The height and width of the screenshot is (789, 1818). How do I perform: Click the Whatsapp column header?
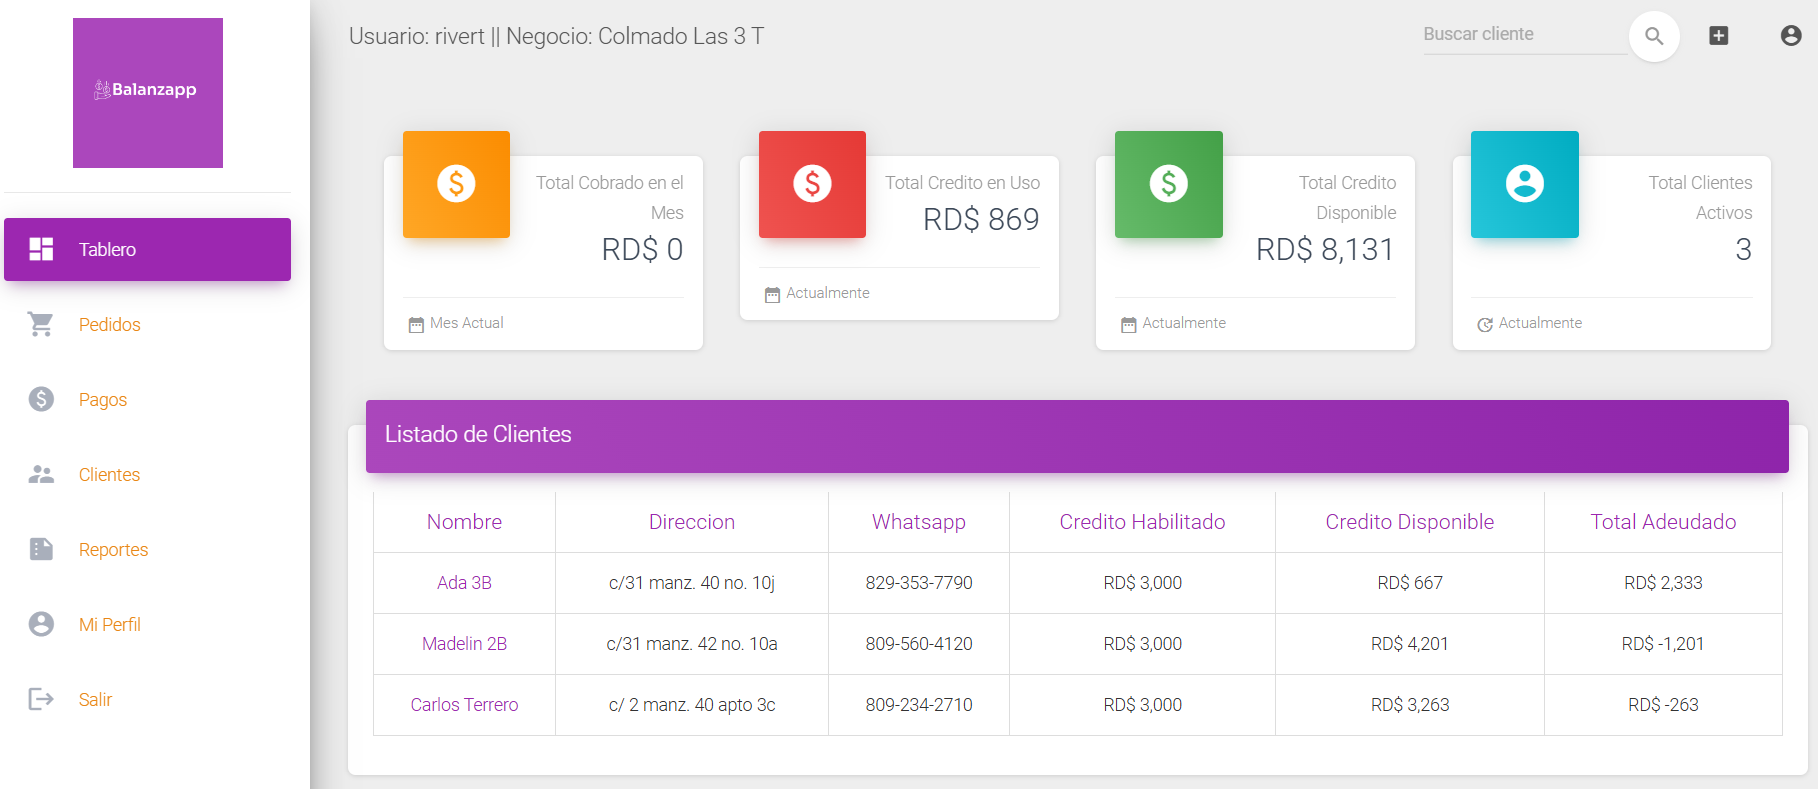(919, 522)
